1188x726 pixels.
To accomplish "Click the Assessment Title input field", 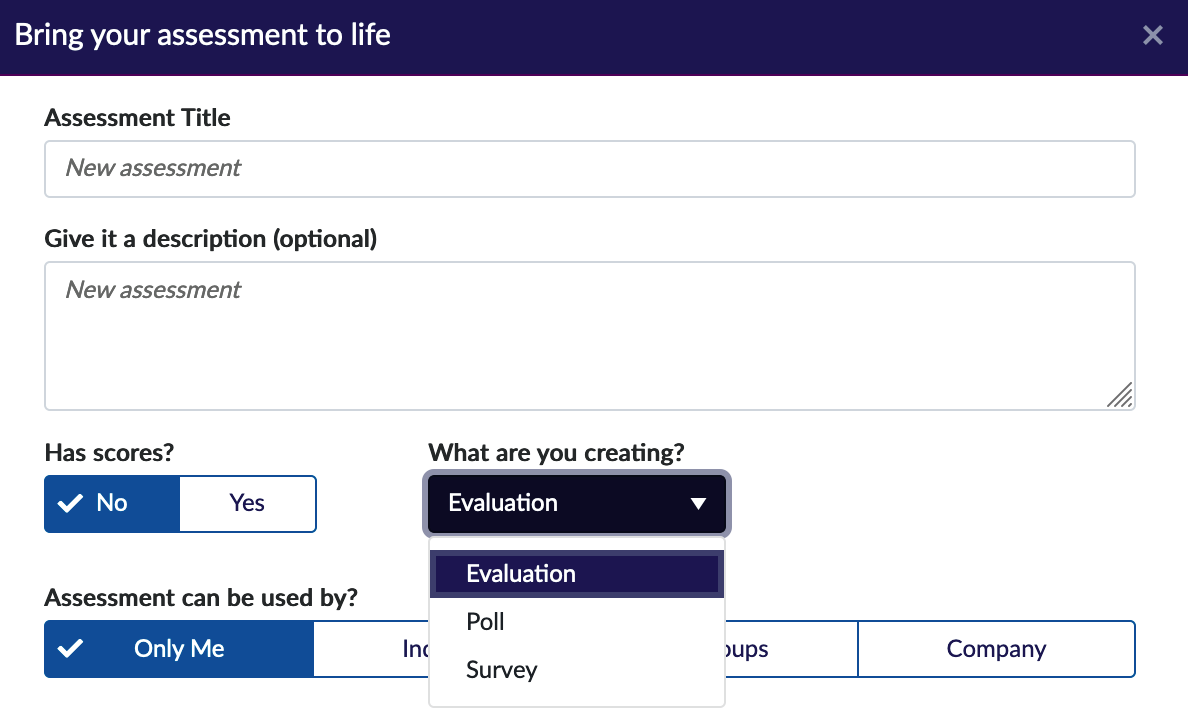I will (x=589, y=168).
